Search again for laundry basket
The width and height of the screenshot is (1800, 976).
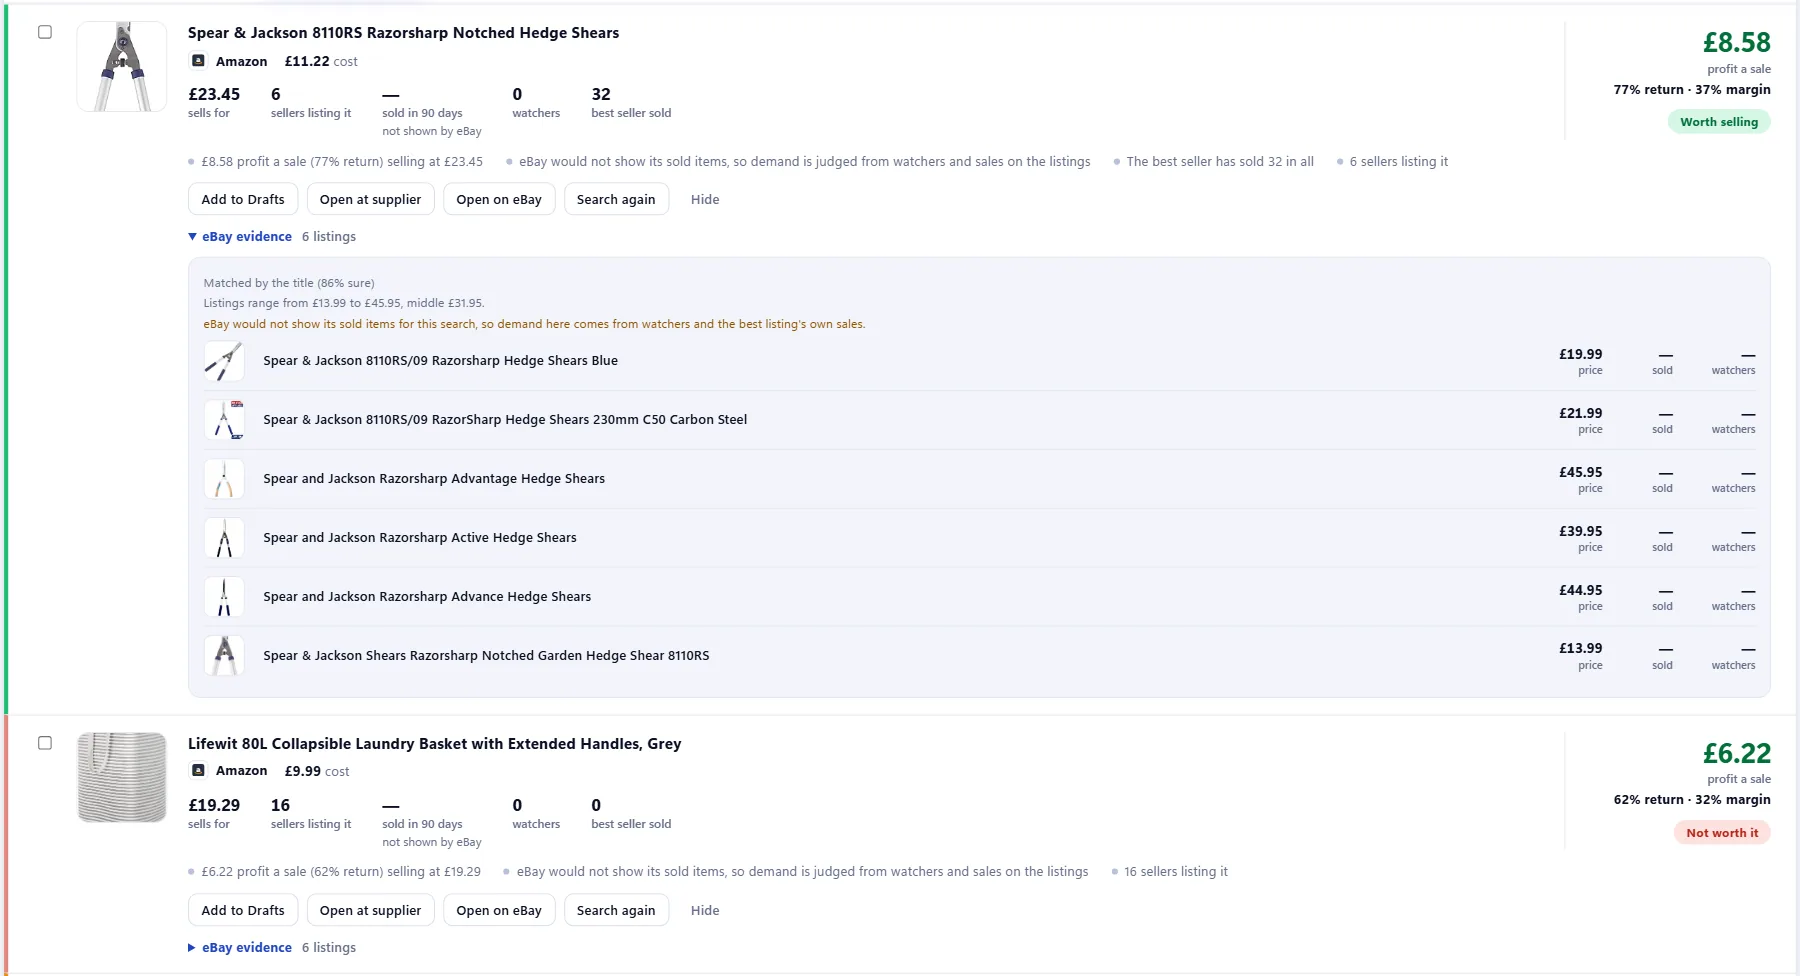point(616,911)
